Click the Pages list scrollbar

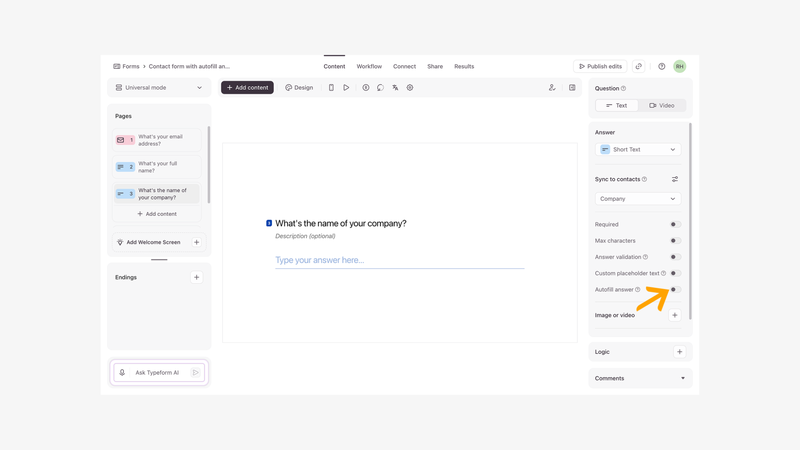coord(209,165)
